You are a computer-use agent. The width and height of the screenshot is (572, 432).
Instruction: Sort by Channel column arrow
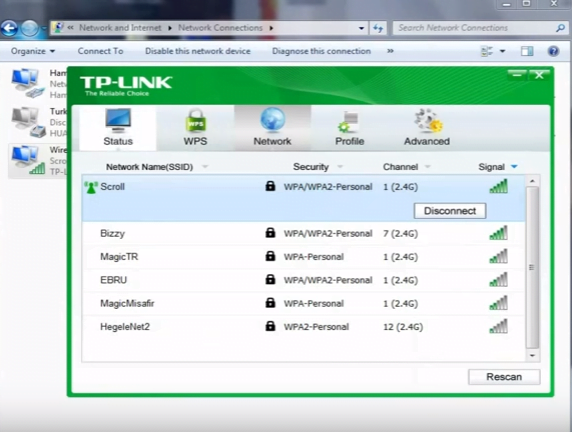pyautogui.click(x=428, y=167)
